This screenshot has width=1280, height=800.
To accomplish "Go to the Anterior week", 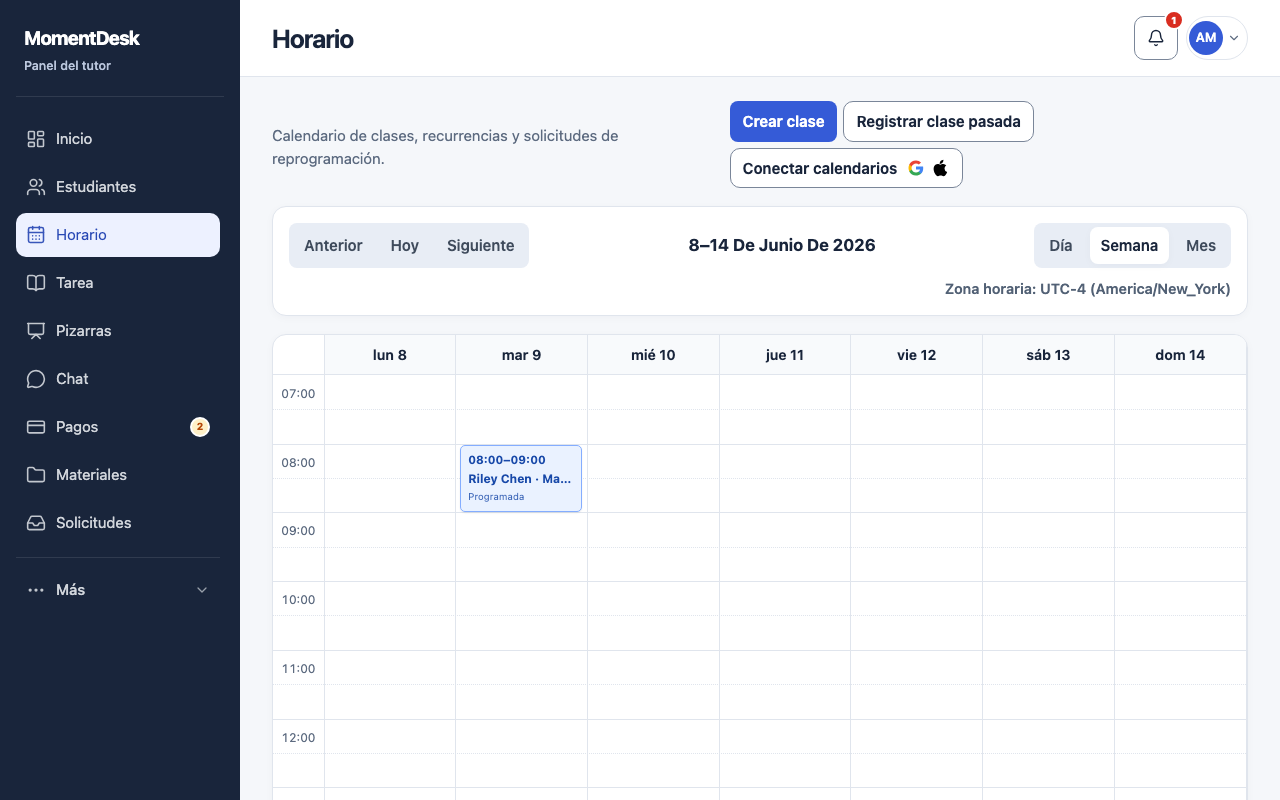I will coord(333,246).
